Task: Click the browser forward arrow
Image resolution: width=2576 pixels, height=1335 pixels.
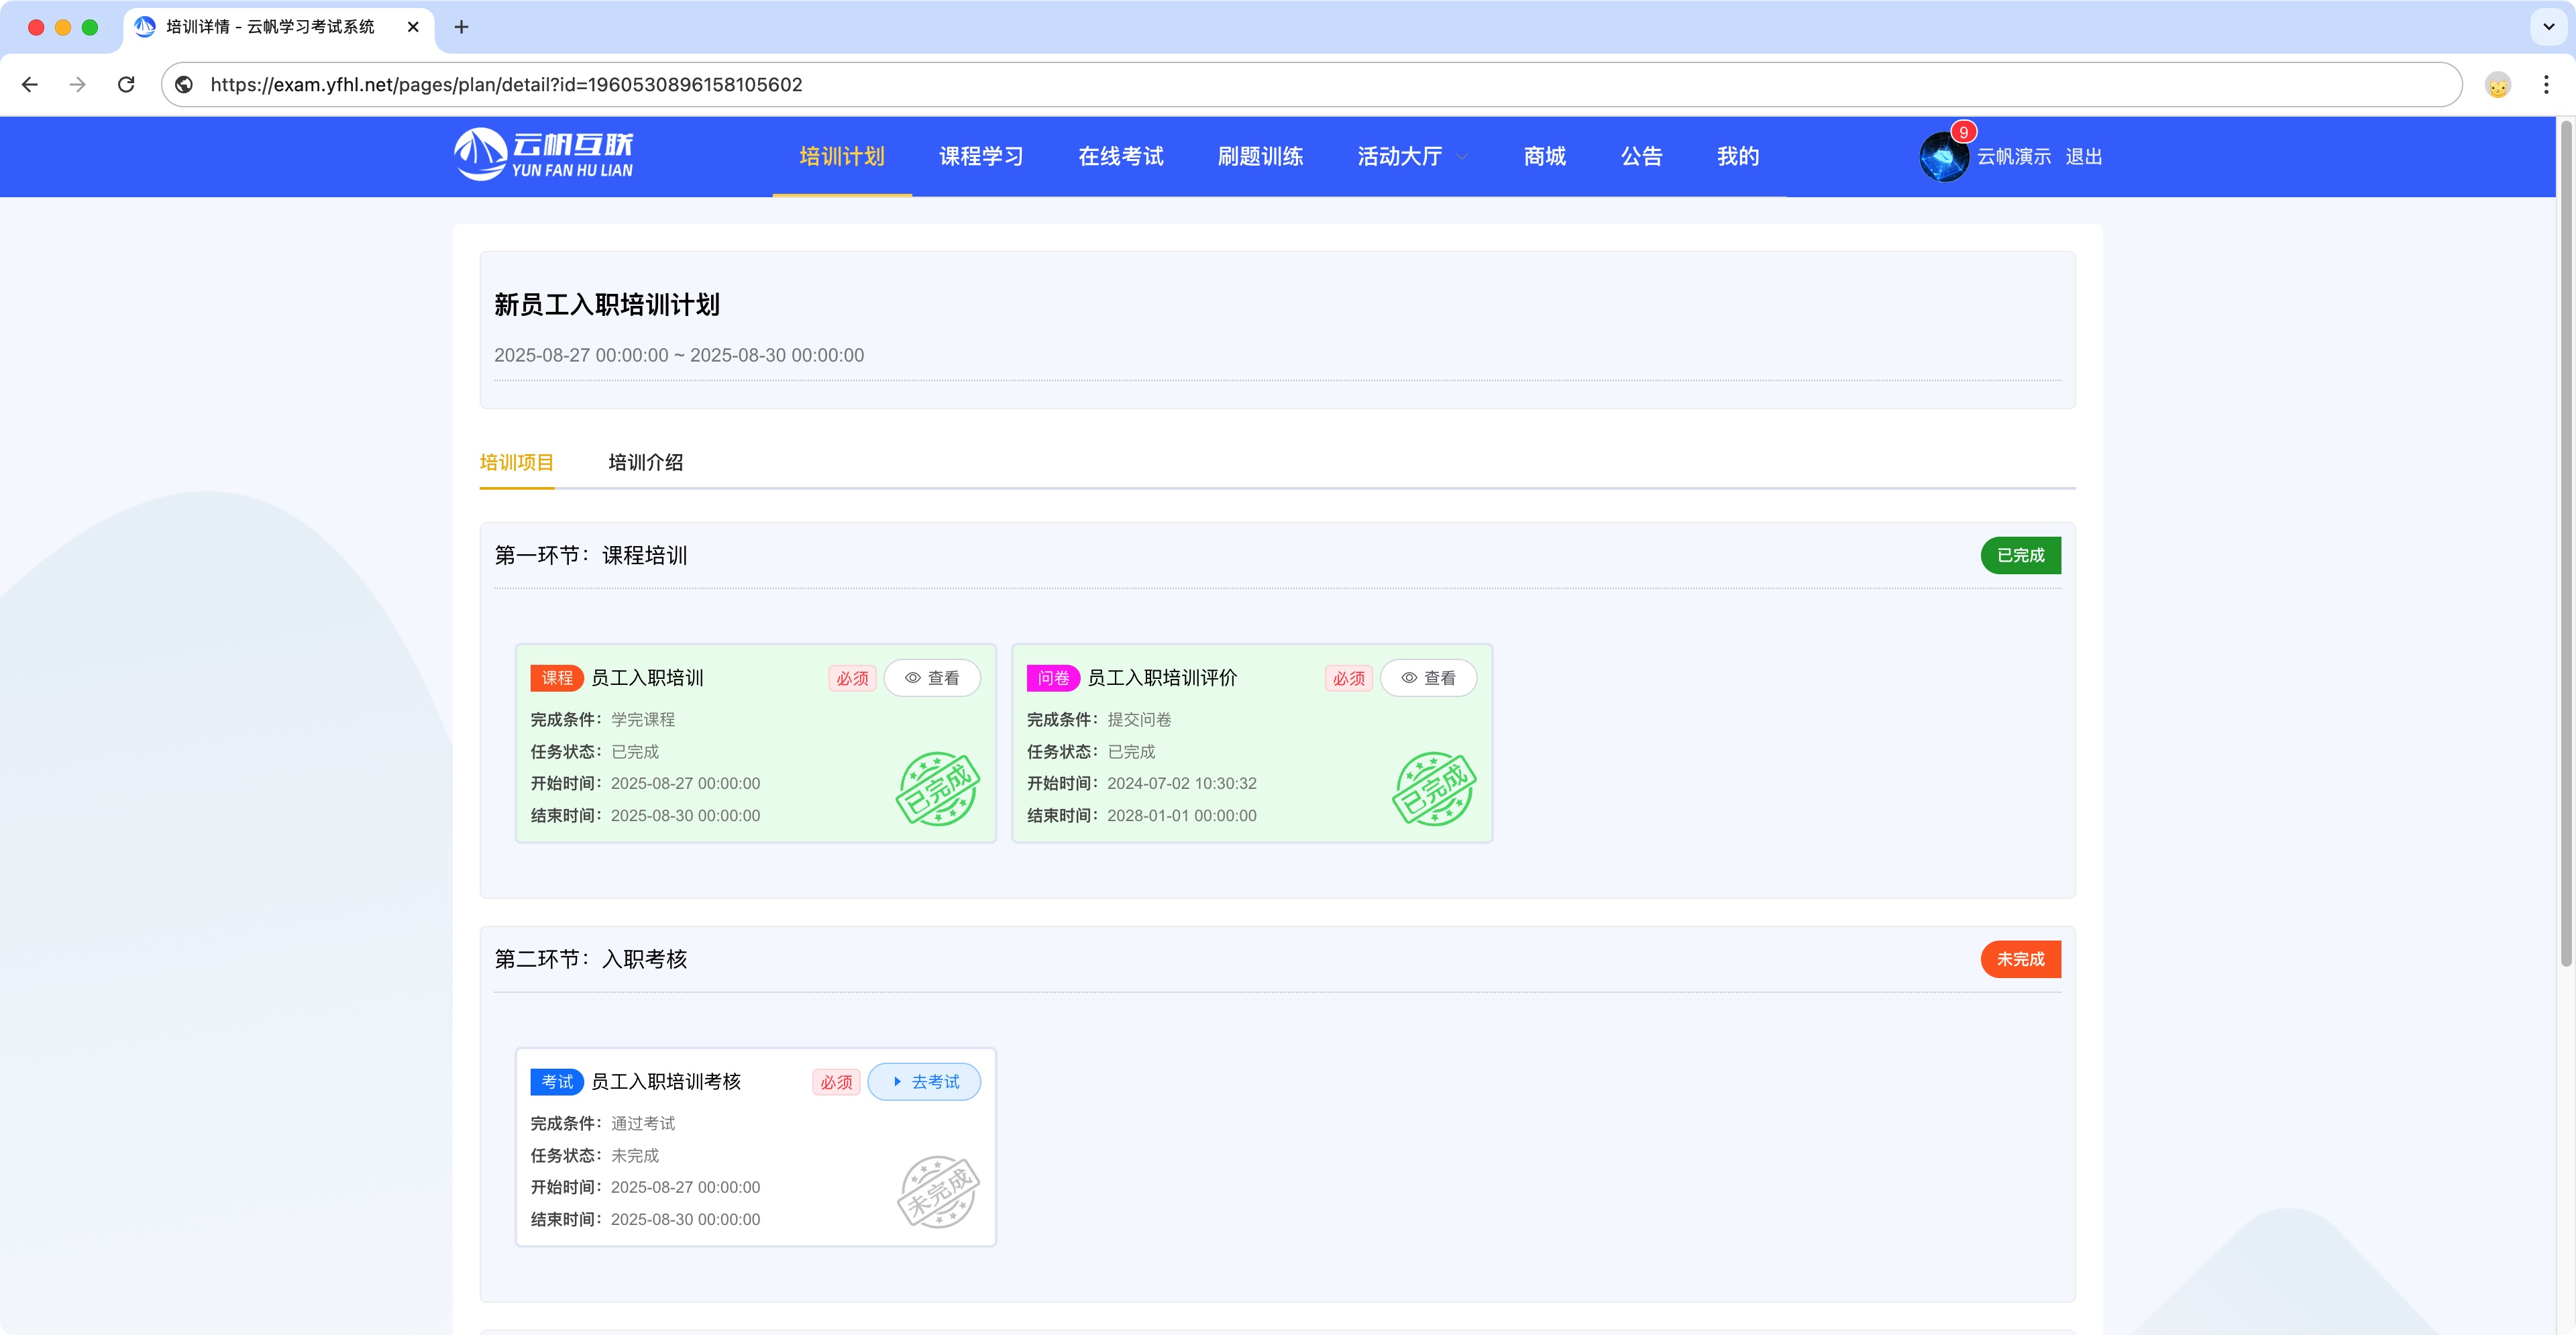Action: [x=78, y=85]
